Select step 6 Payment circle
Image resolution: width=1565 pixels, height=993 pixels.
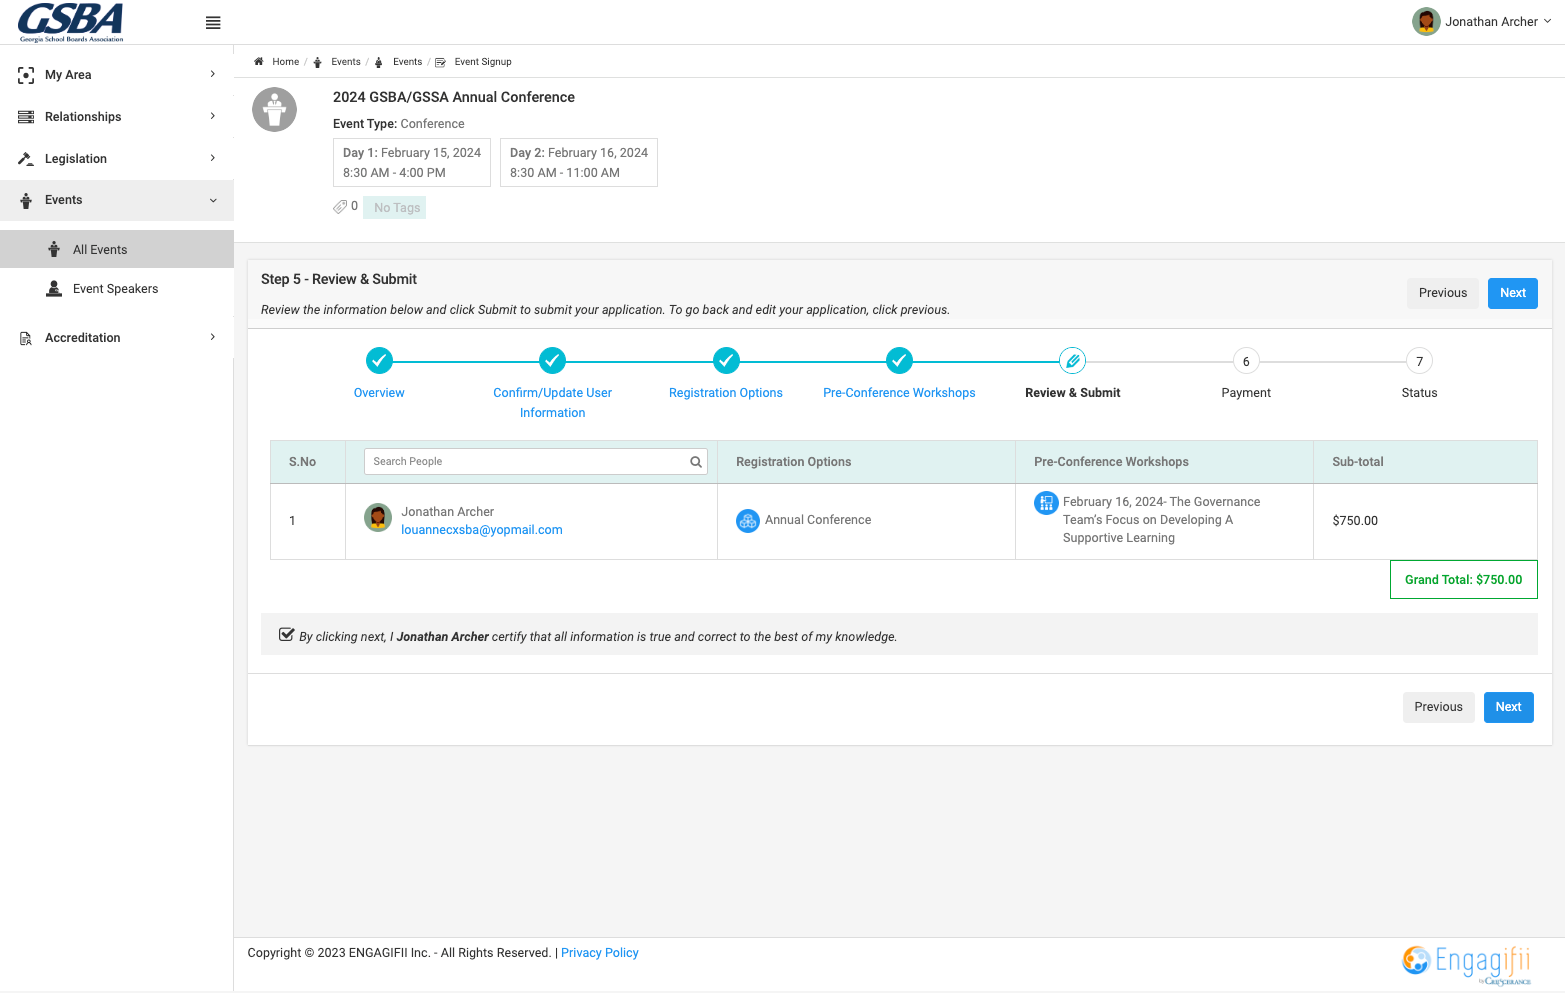(1246, 361)
